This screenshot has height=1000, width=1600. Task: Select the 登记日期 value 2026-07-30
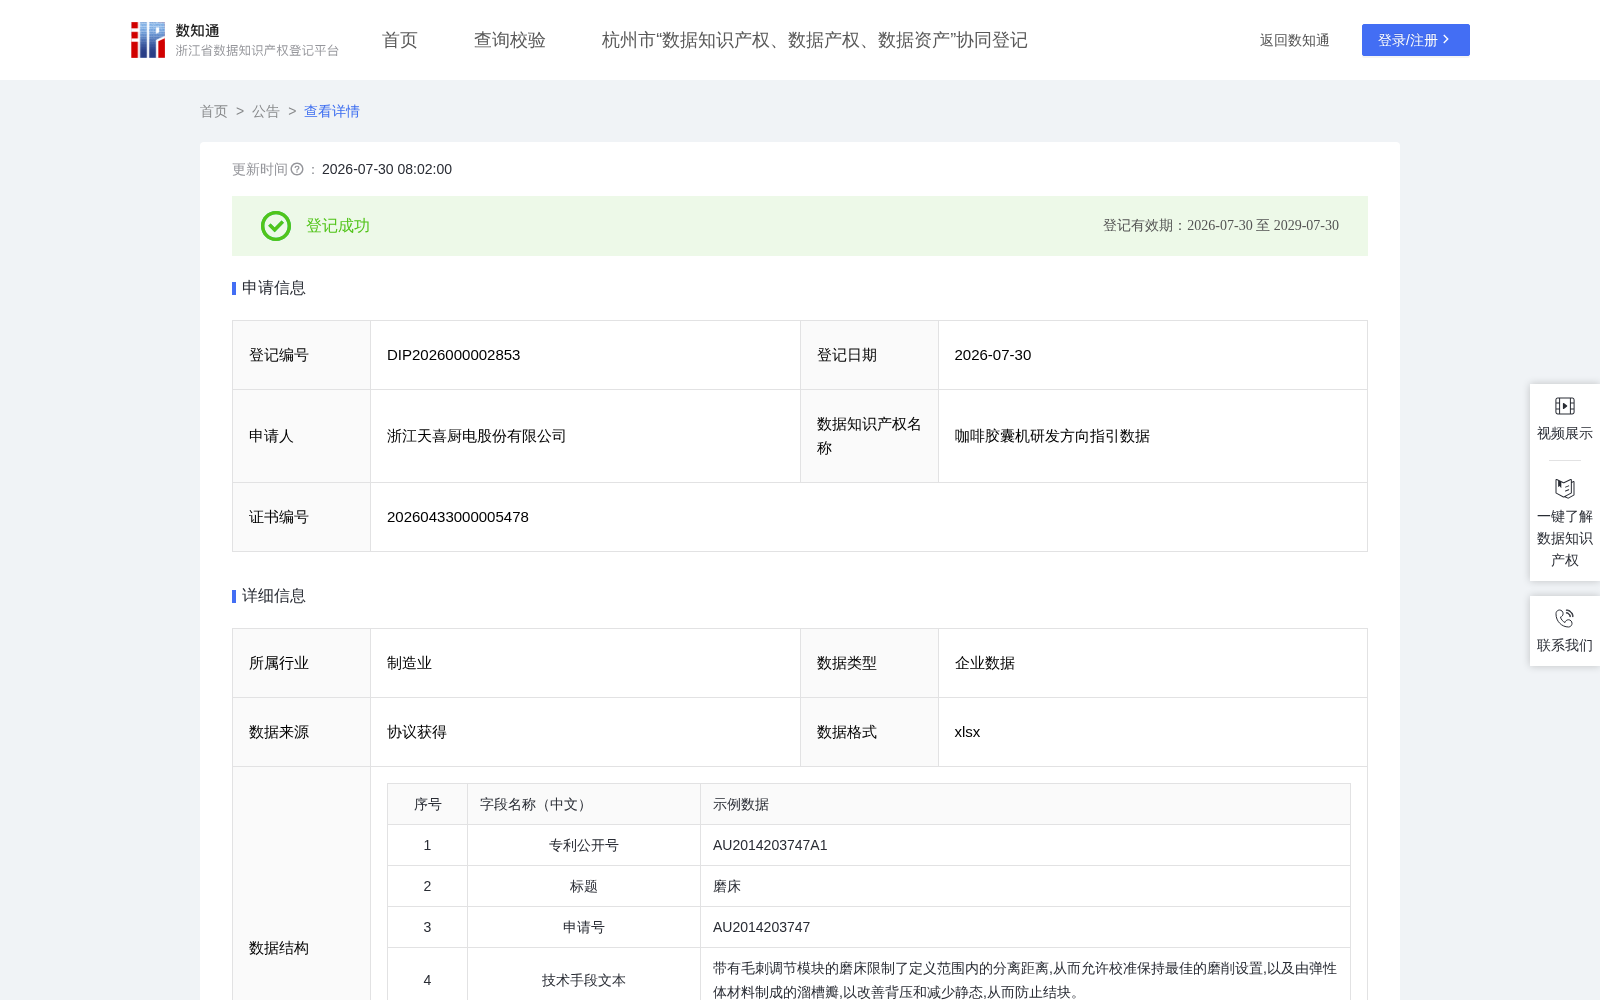(x=993, y=355)
